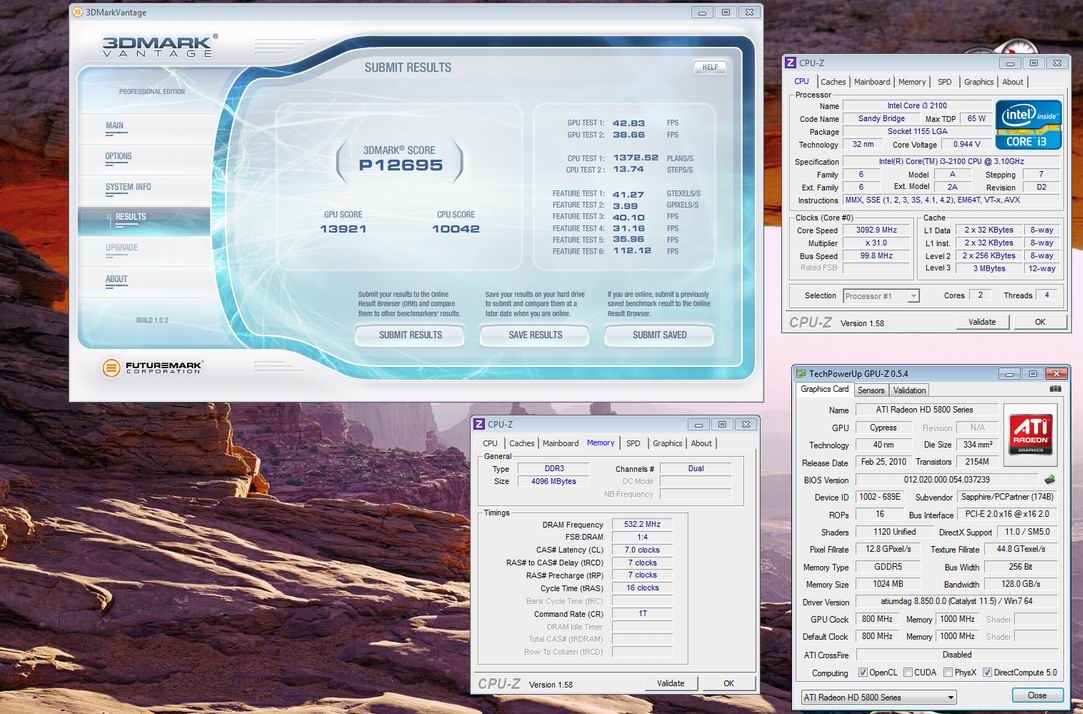Open the About tab in the CPU-Z CPU window

click(x=1013, y=81)
